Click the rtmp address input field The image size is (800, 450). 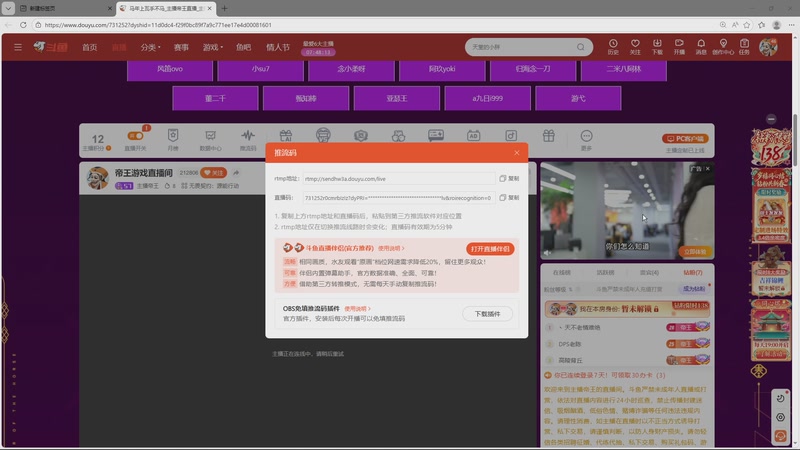click(398, 179)
